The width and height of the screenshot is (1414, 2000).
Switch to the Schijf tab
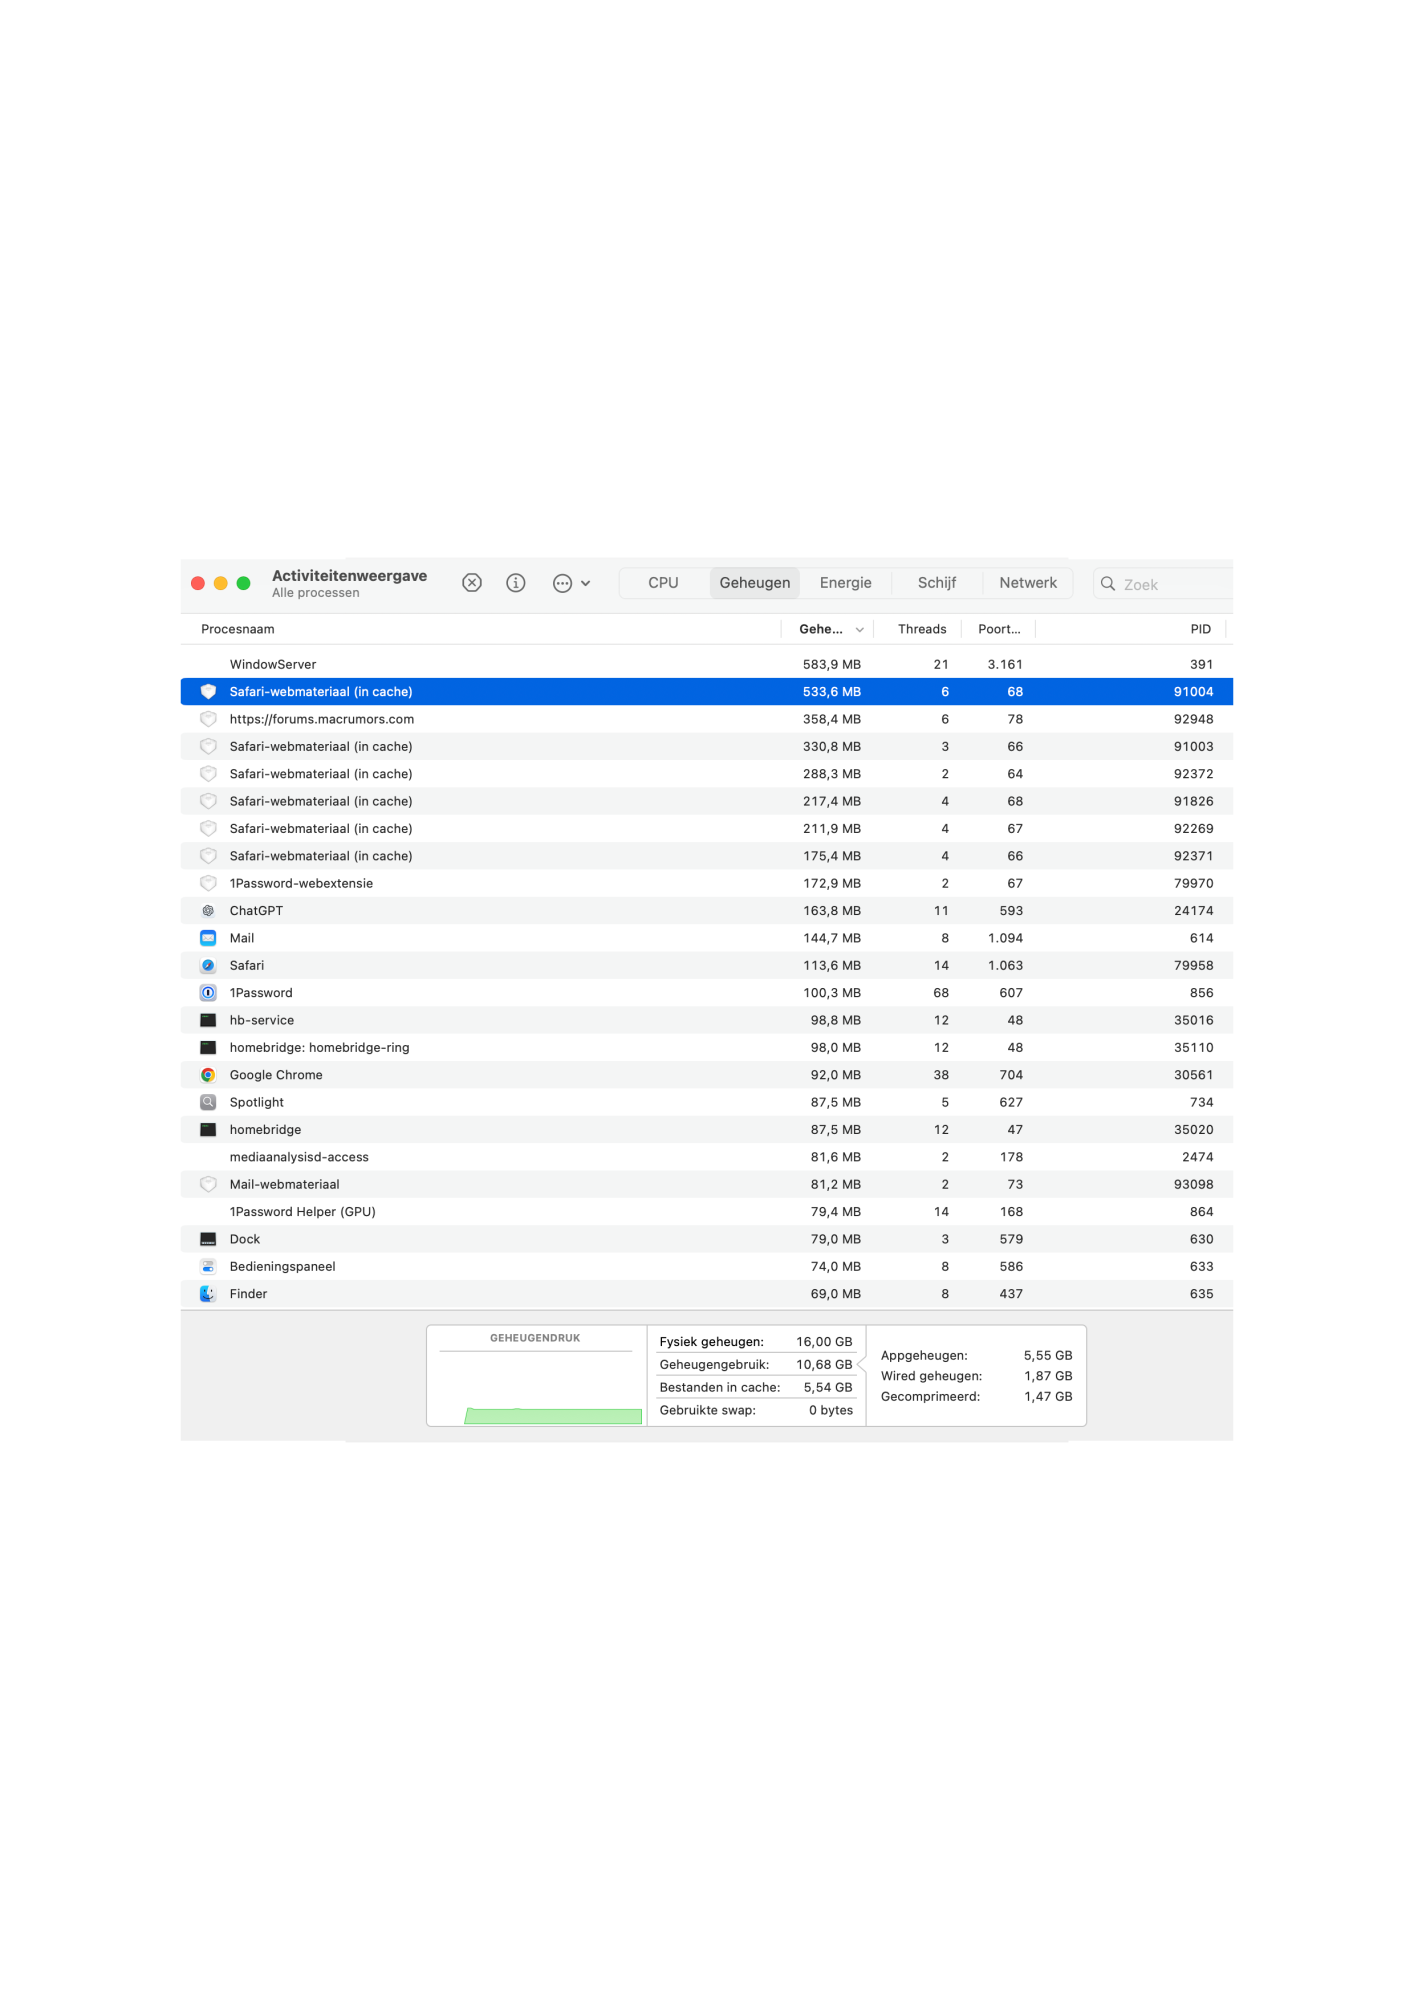pyautogui.click(x=937, y=583)
